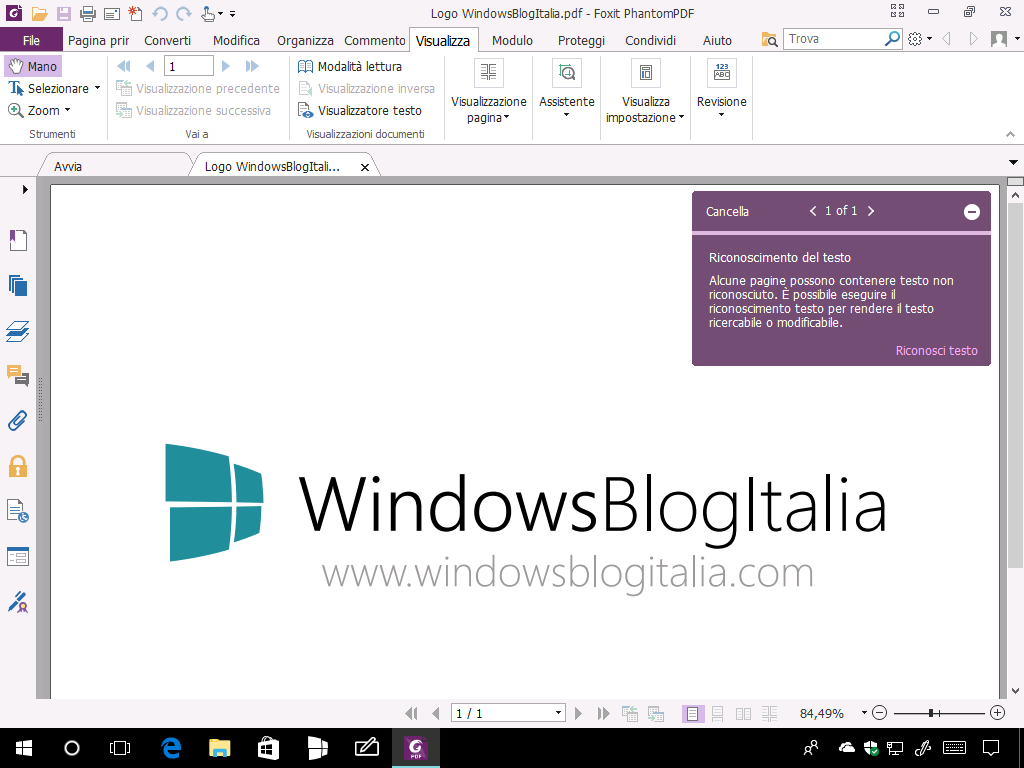Open advanced search folder icon beside Trova

(x=769, y=39)
